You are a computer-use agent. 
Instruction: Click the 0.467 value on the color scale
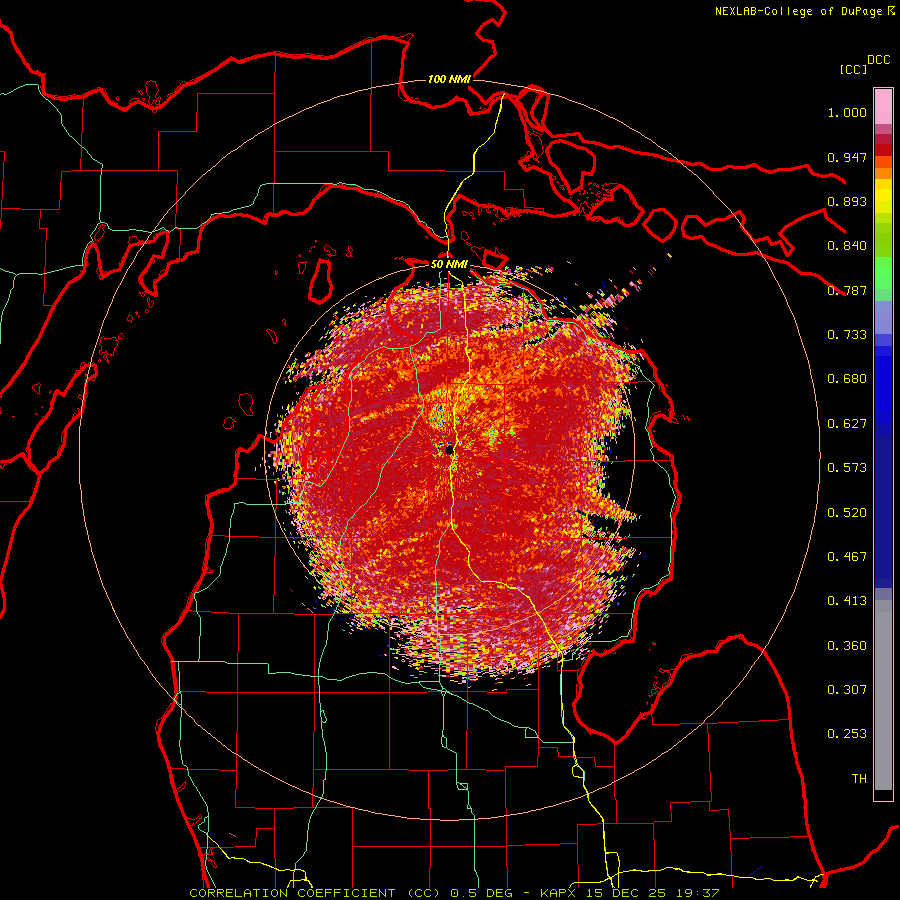847,557
